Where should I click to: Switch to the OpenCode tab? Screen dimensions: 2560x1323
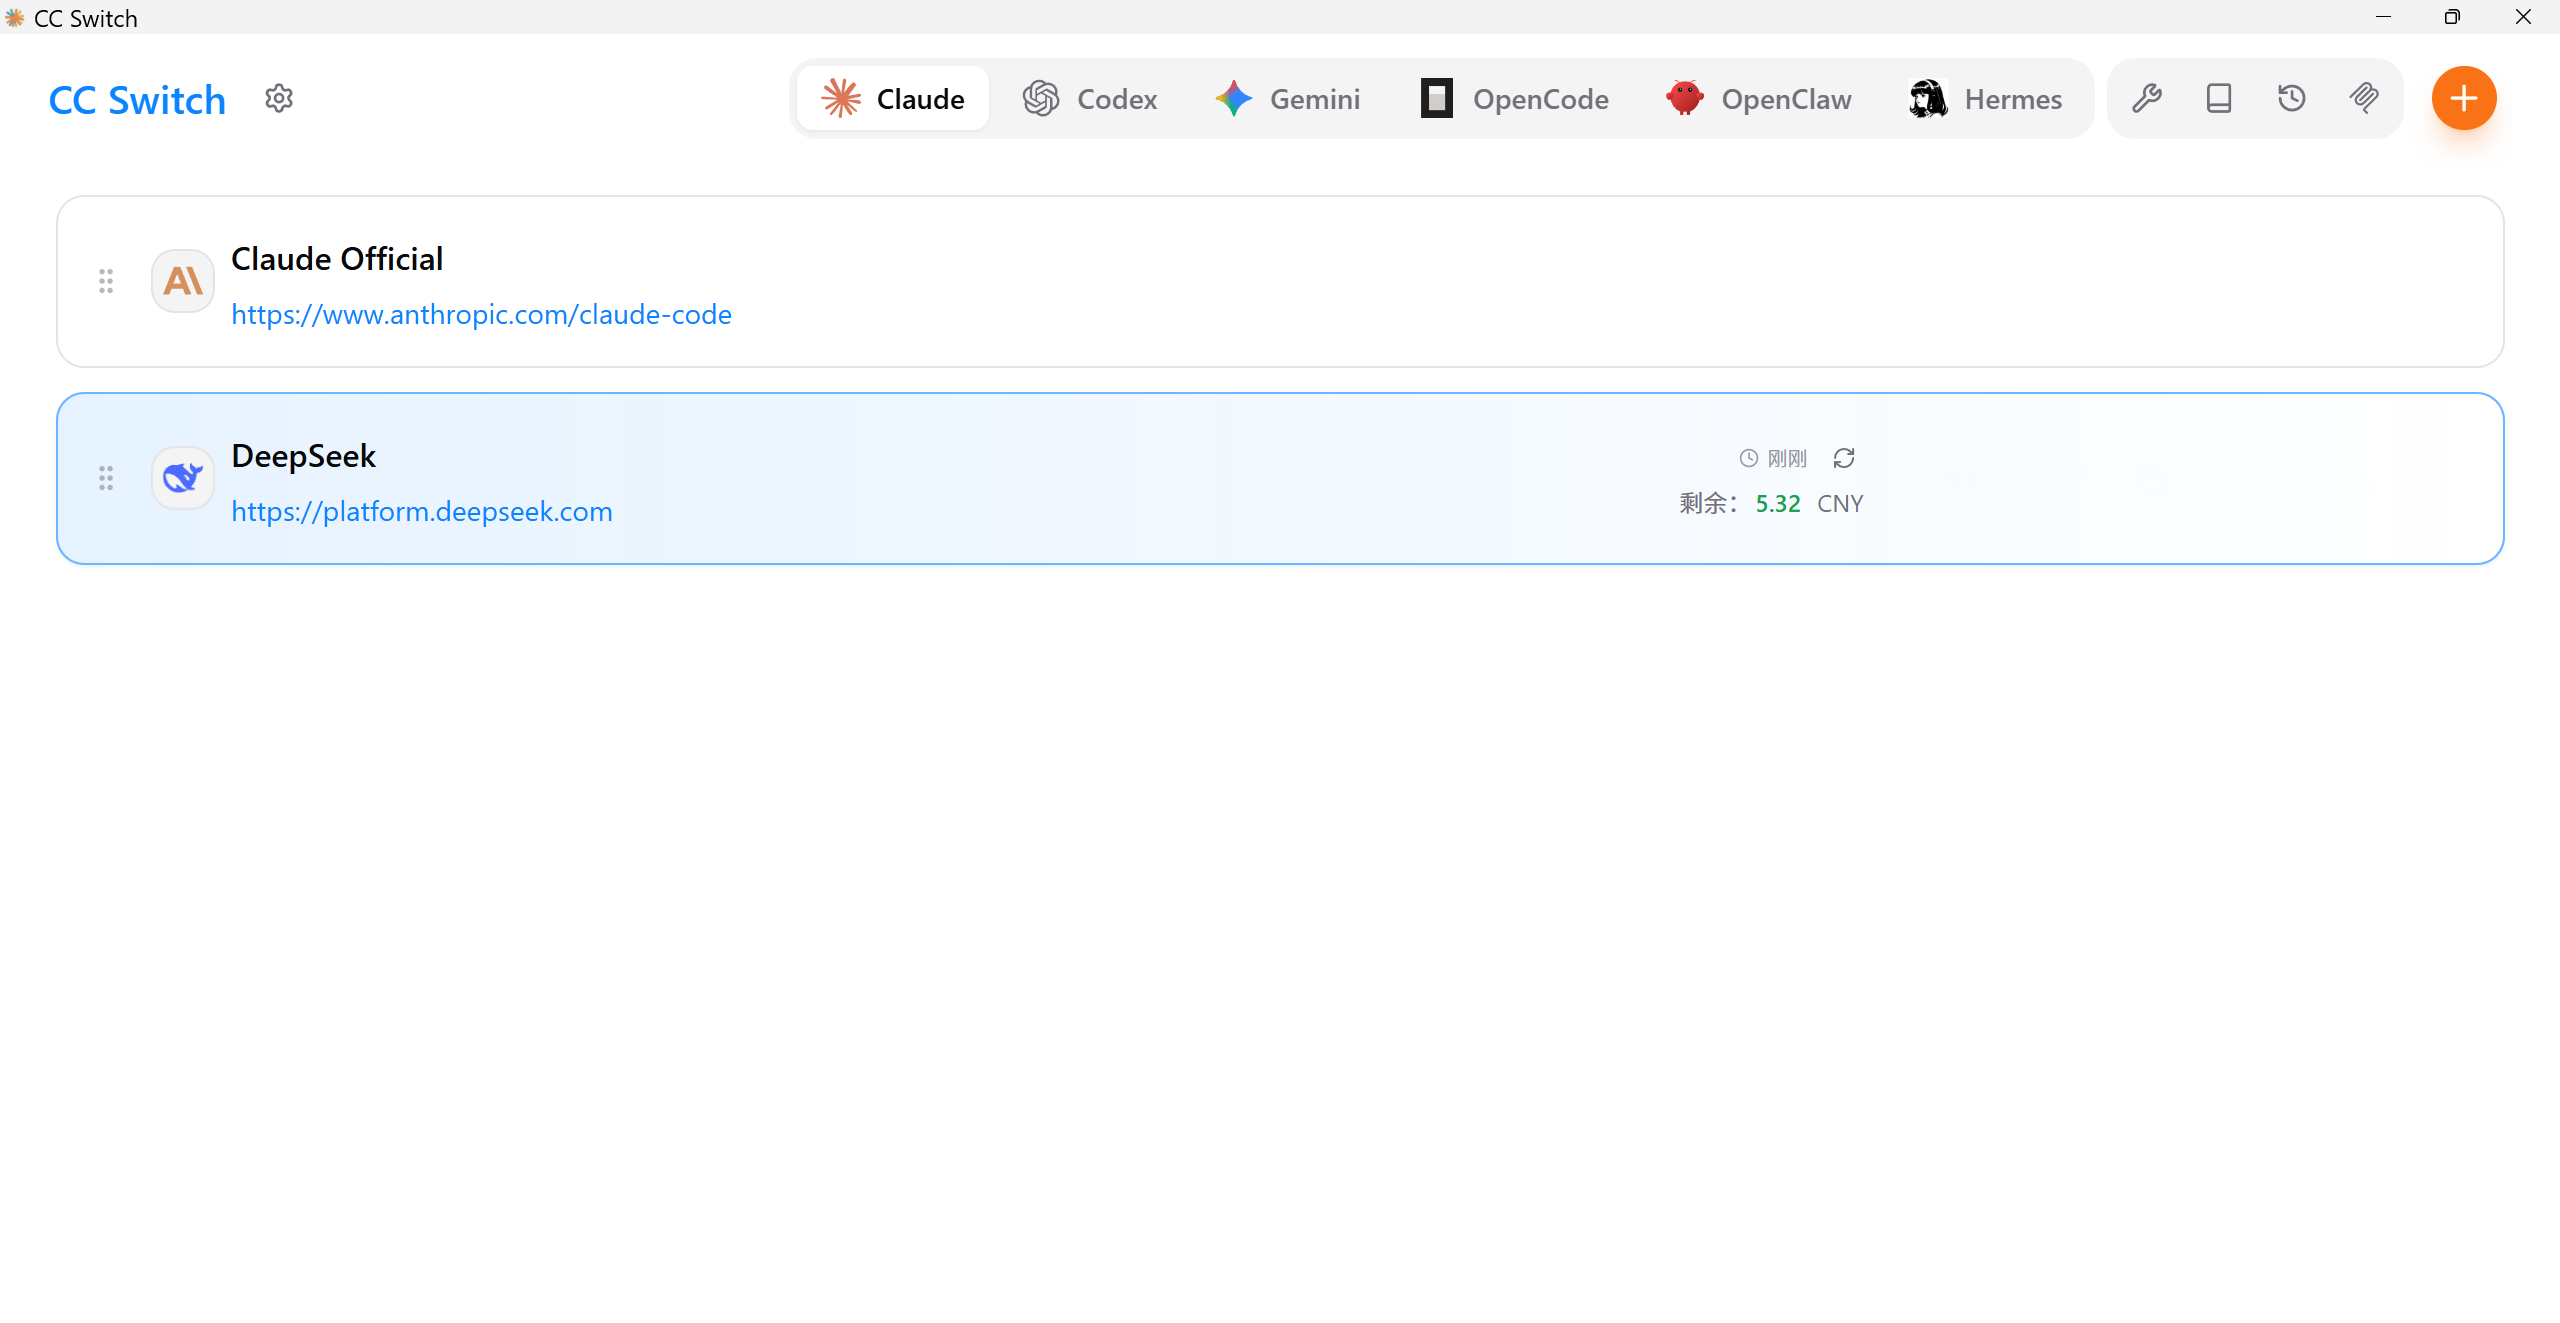coord(1514,98)
